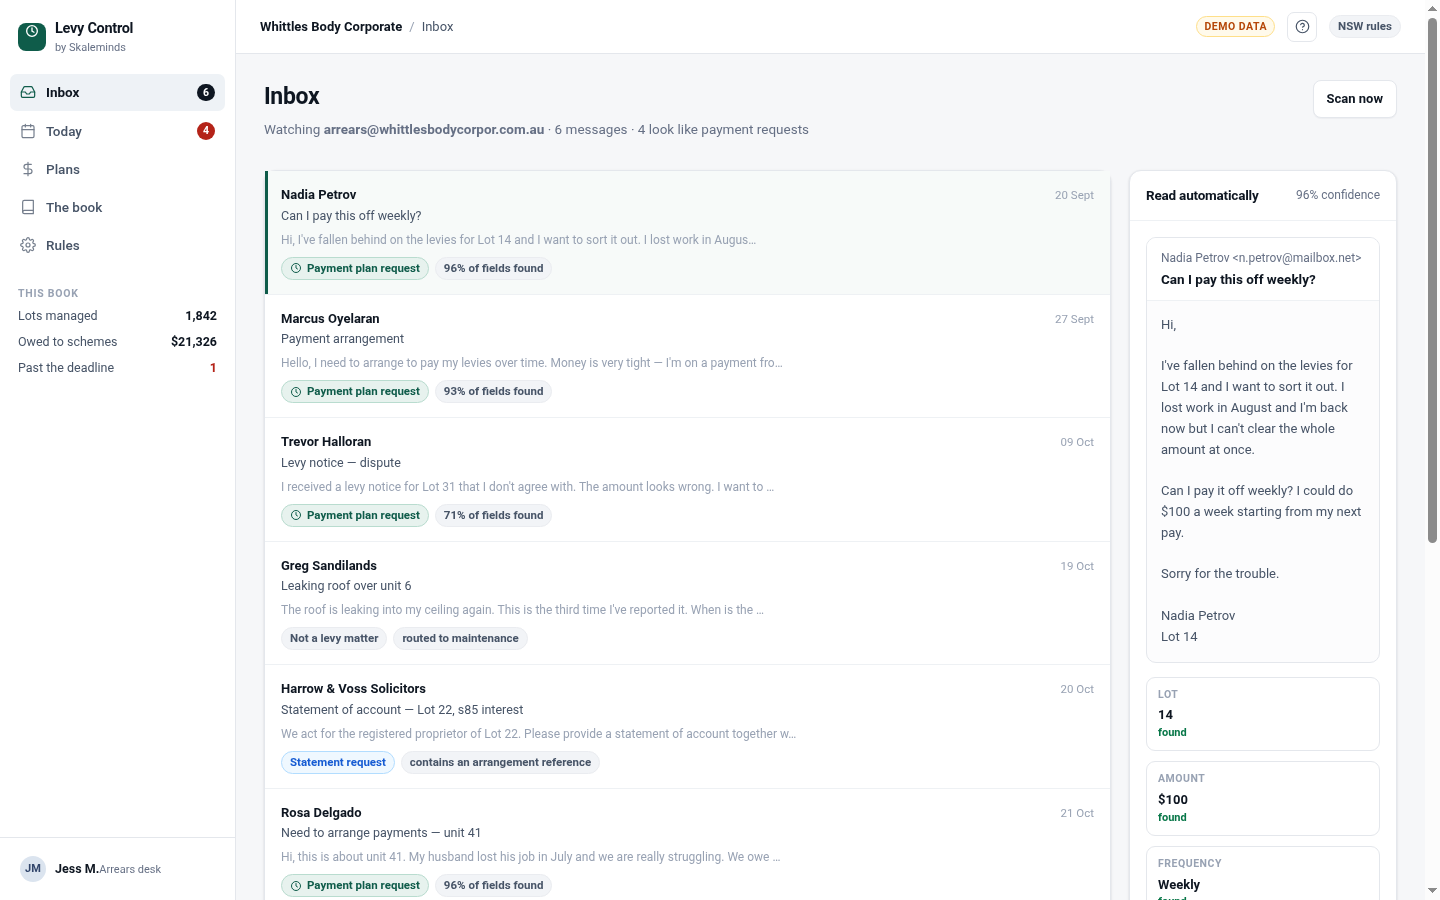Go to Today in the sidebar
The image size is (1440, 900).
pos(117,131)
